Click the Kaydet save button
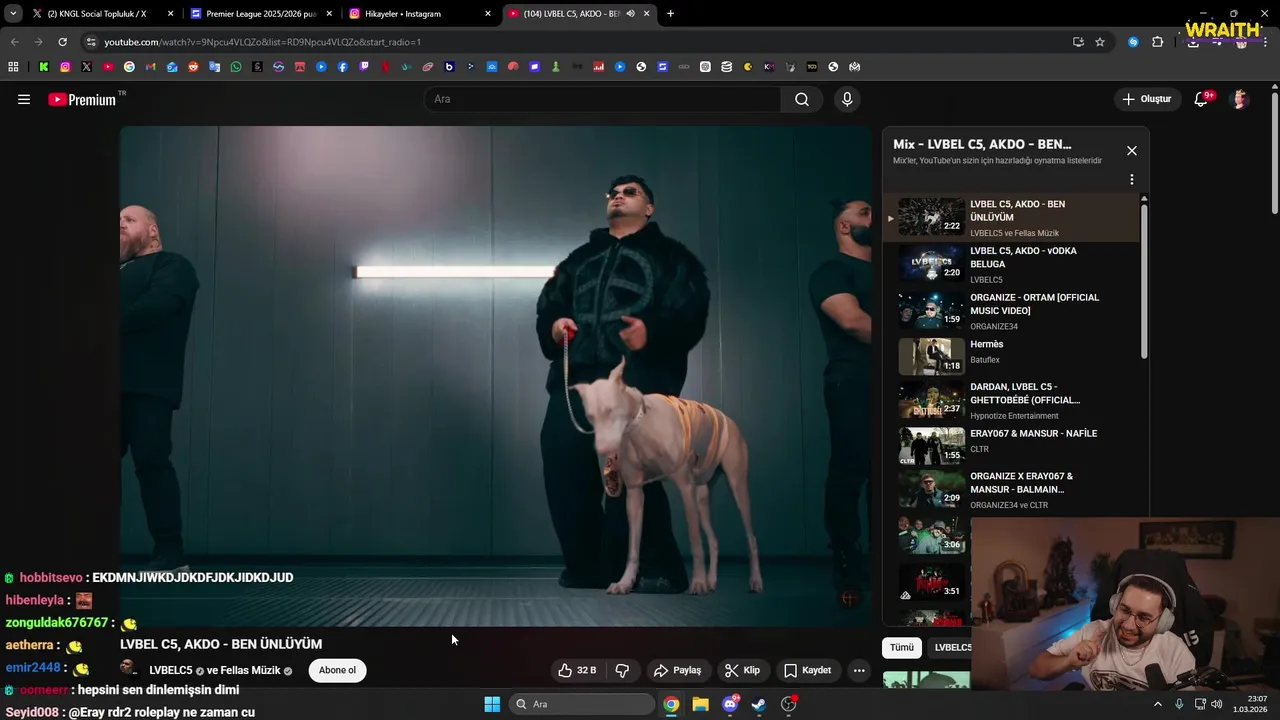 (x=807, y=670)
